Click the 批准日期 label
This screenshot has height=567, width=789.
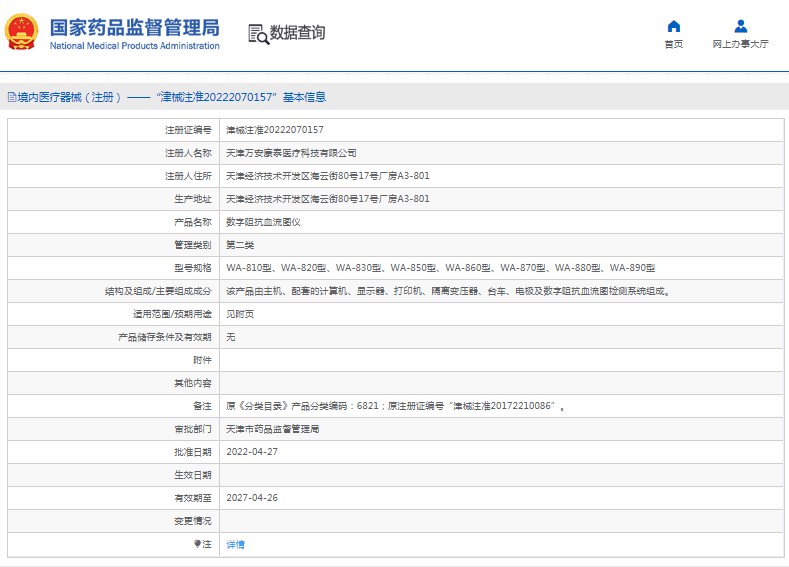(193, 452)
